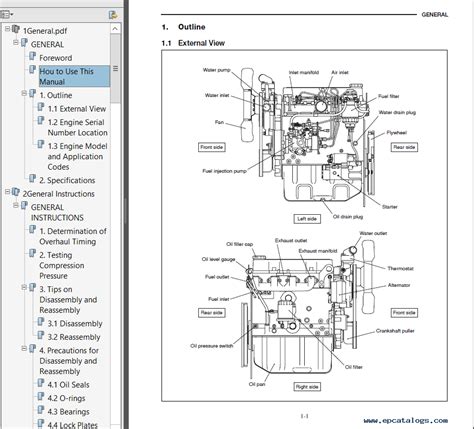Click the 'Water pump' diagram label
Screen dimensions: 474x429
216,70
